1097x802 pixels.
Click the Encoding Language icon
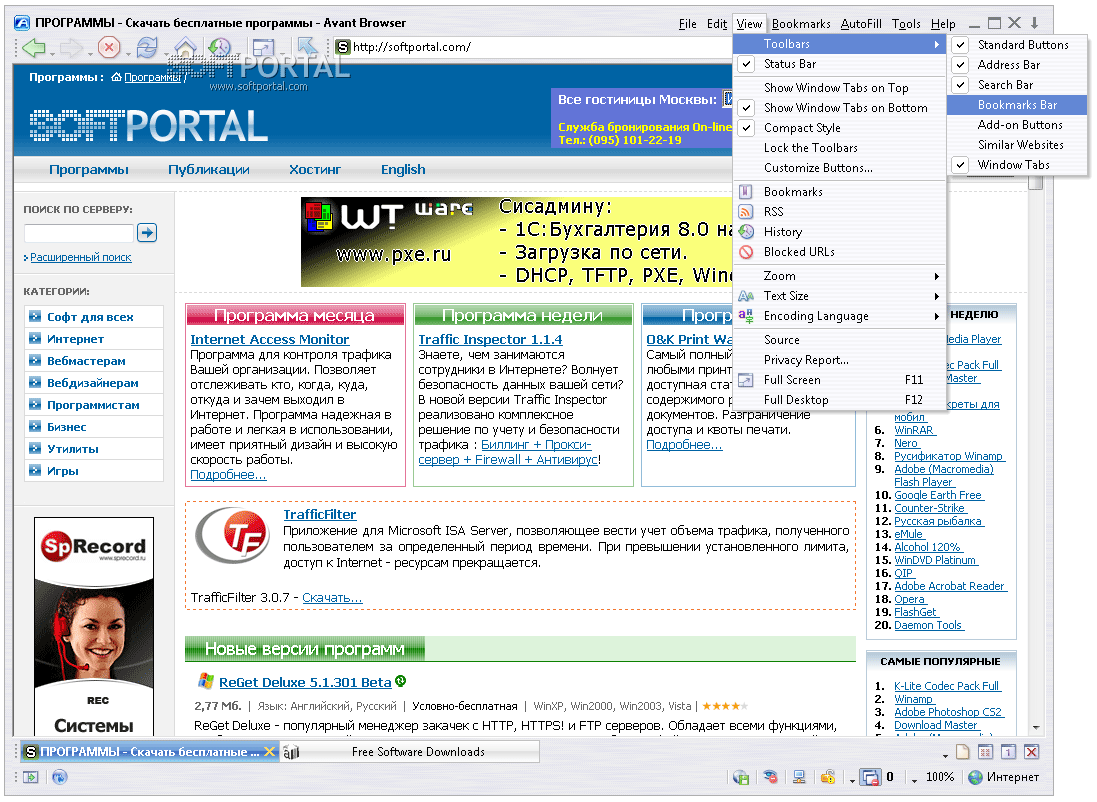click(746, 316)
